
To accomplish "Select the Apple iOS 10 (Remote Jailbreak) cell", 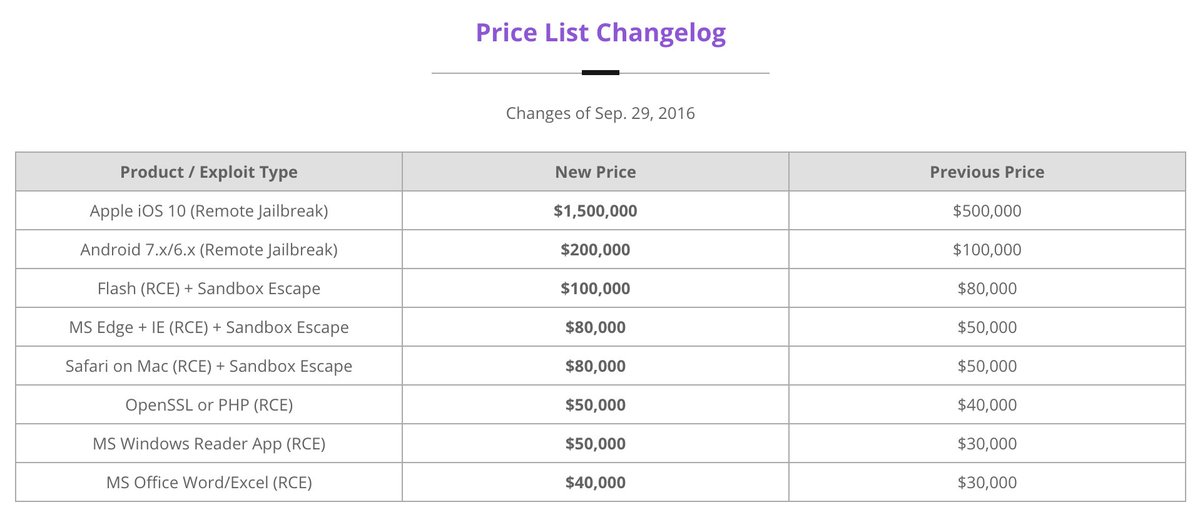I will pos(208,211).
